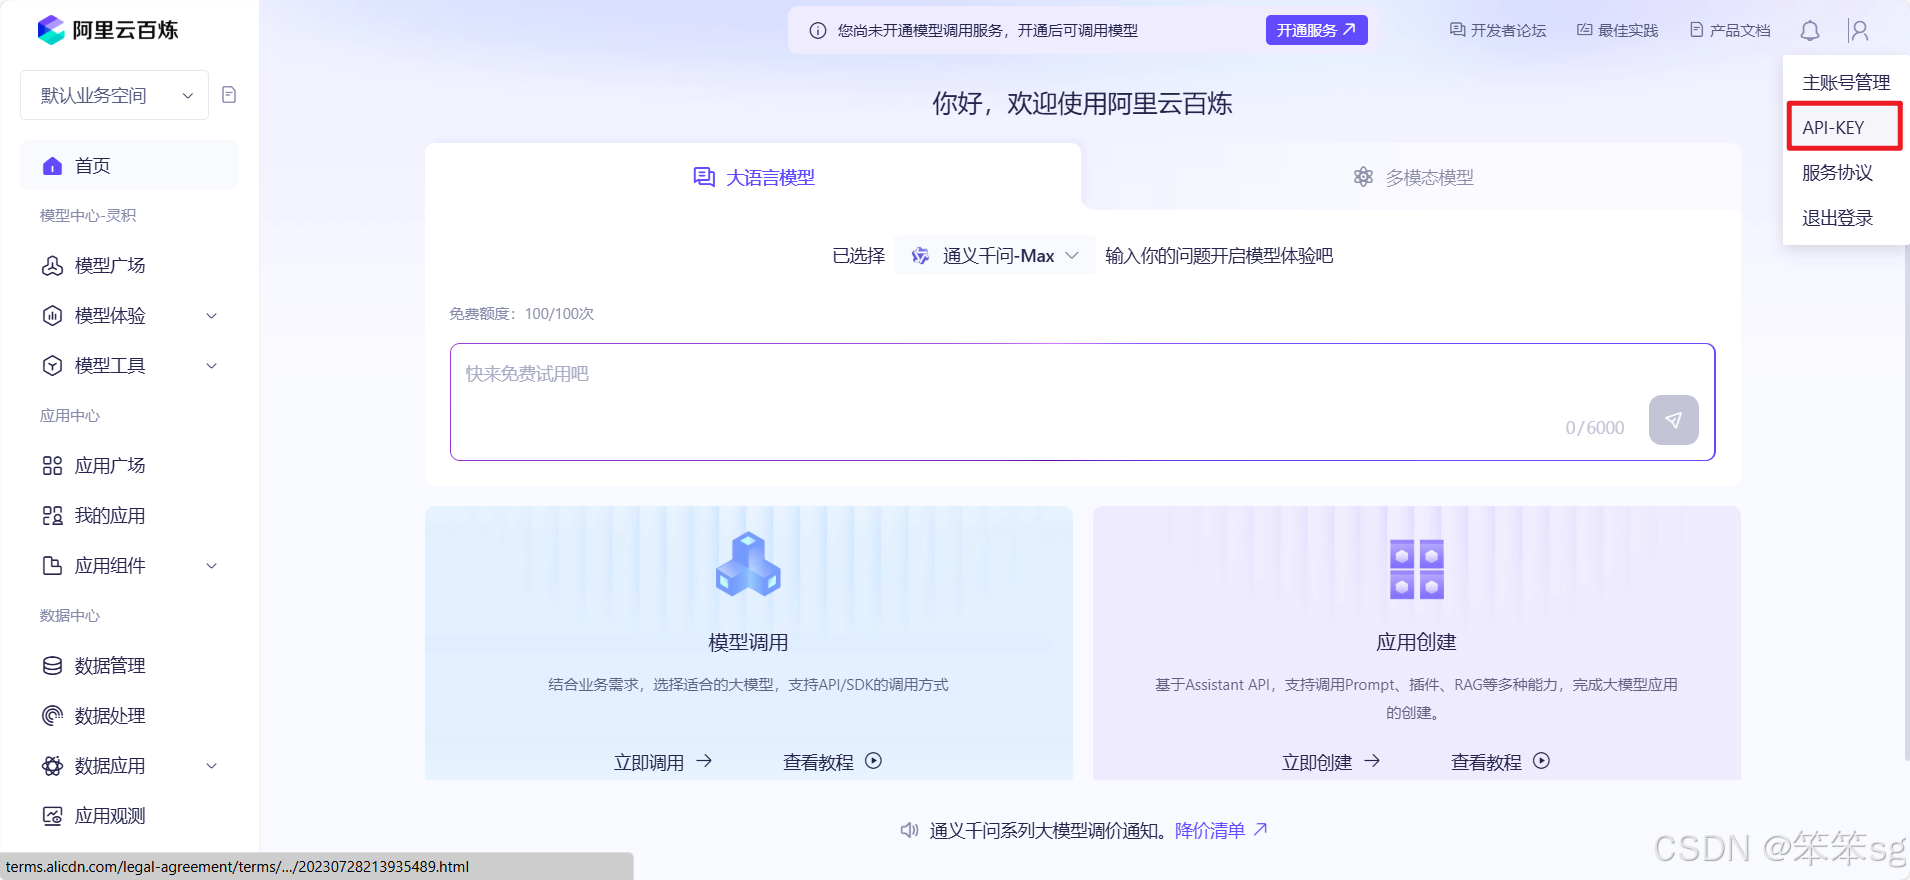Click the 免费额度: 100/100次 text
This screenshot has height=880, width=1910.
pyautogui.click(x=521, y=314)
